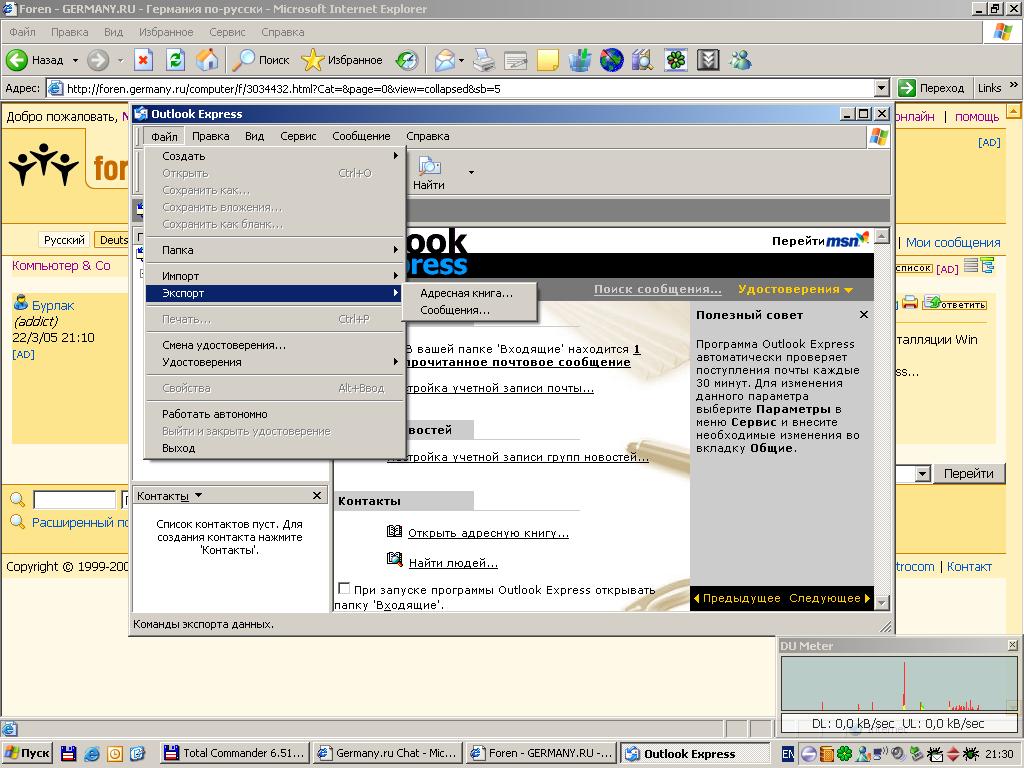This screenshot has height=768, width=1024.
Task: Open the Back button history dropdown arrow
Action: pyautogui.click(x=75, y=60)
